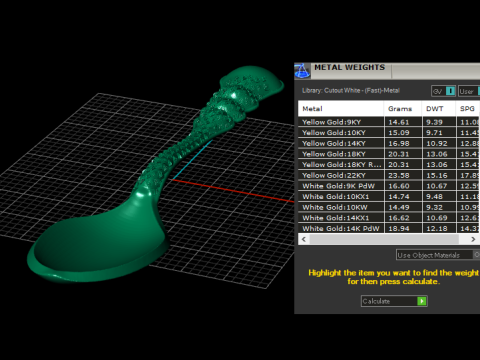This screenshot has width=480, height=360.
Task: Select the White Gold:10KX1 row
Action: tap(389, 197)
